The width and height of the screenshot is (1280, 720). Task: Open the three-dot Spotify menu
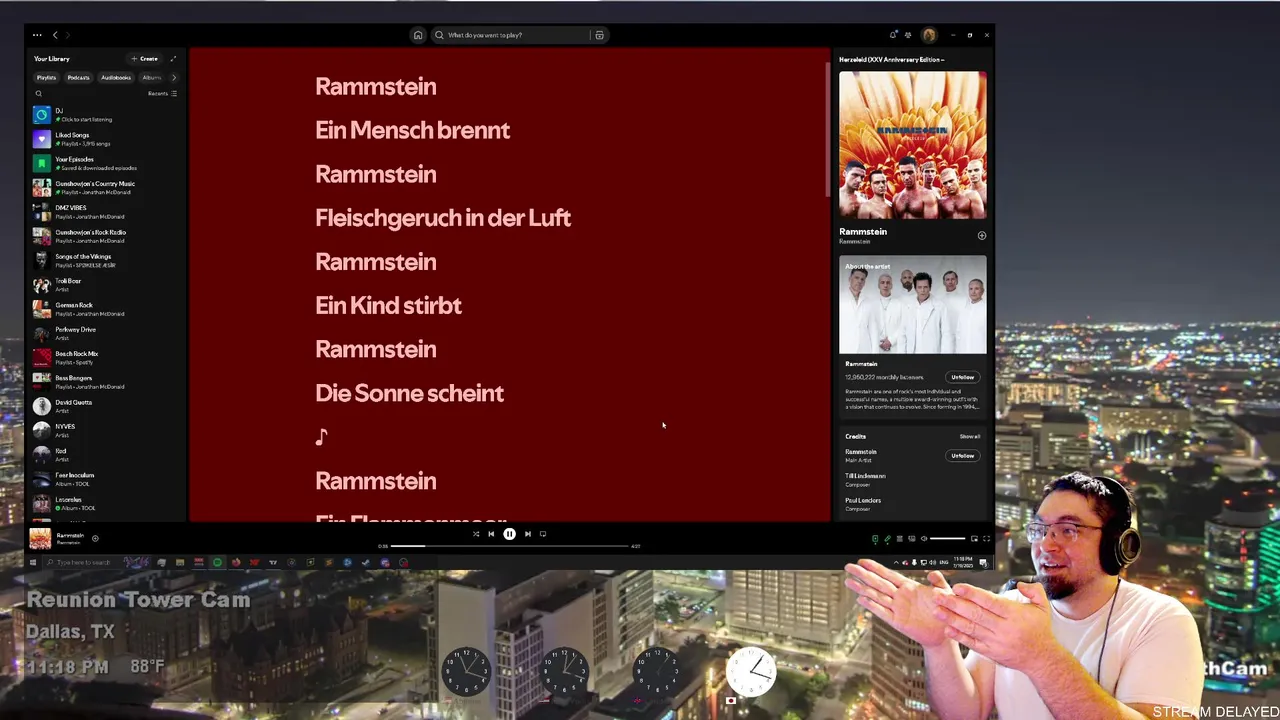pos(37,35)
